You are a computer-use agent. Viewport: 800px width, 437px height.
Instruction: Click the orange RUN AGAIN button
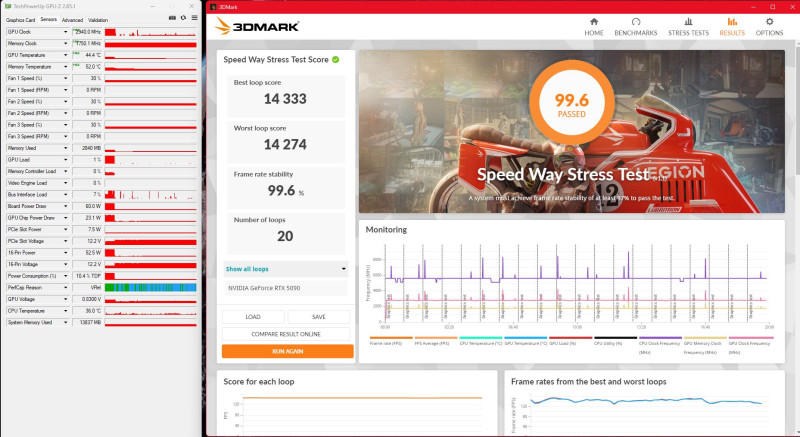tap(288, 351)
